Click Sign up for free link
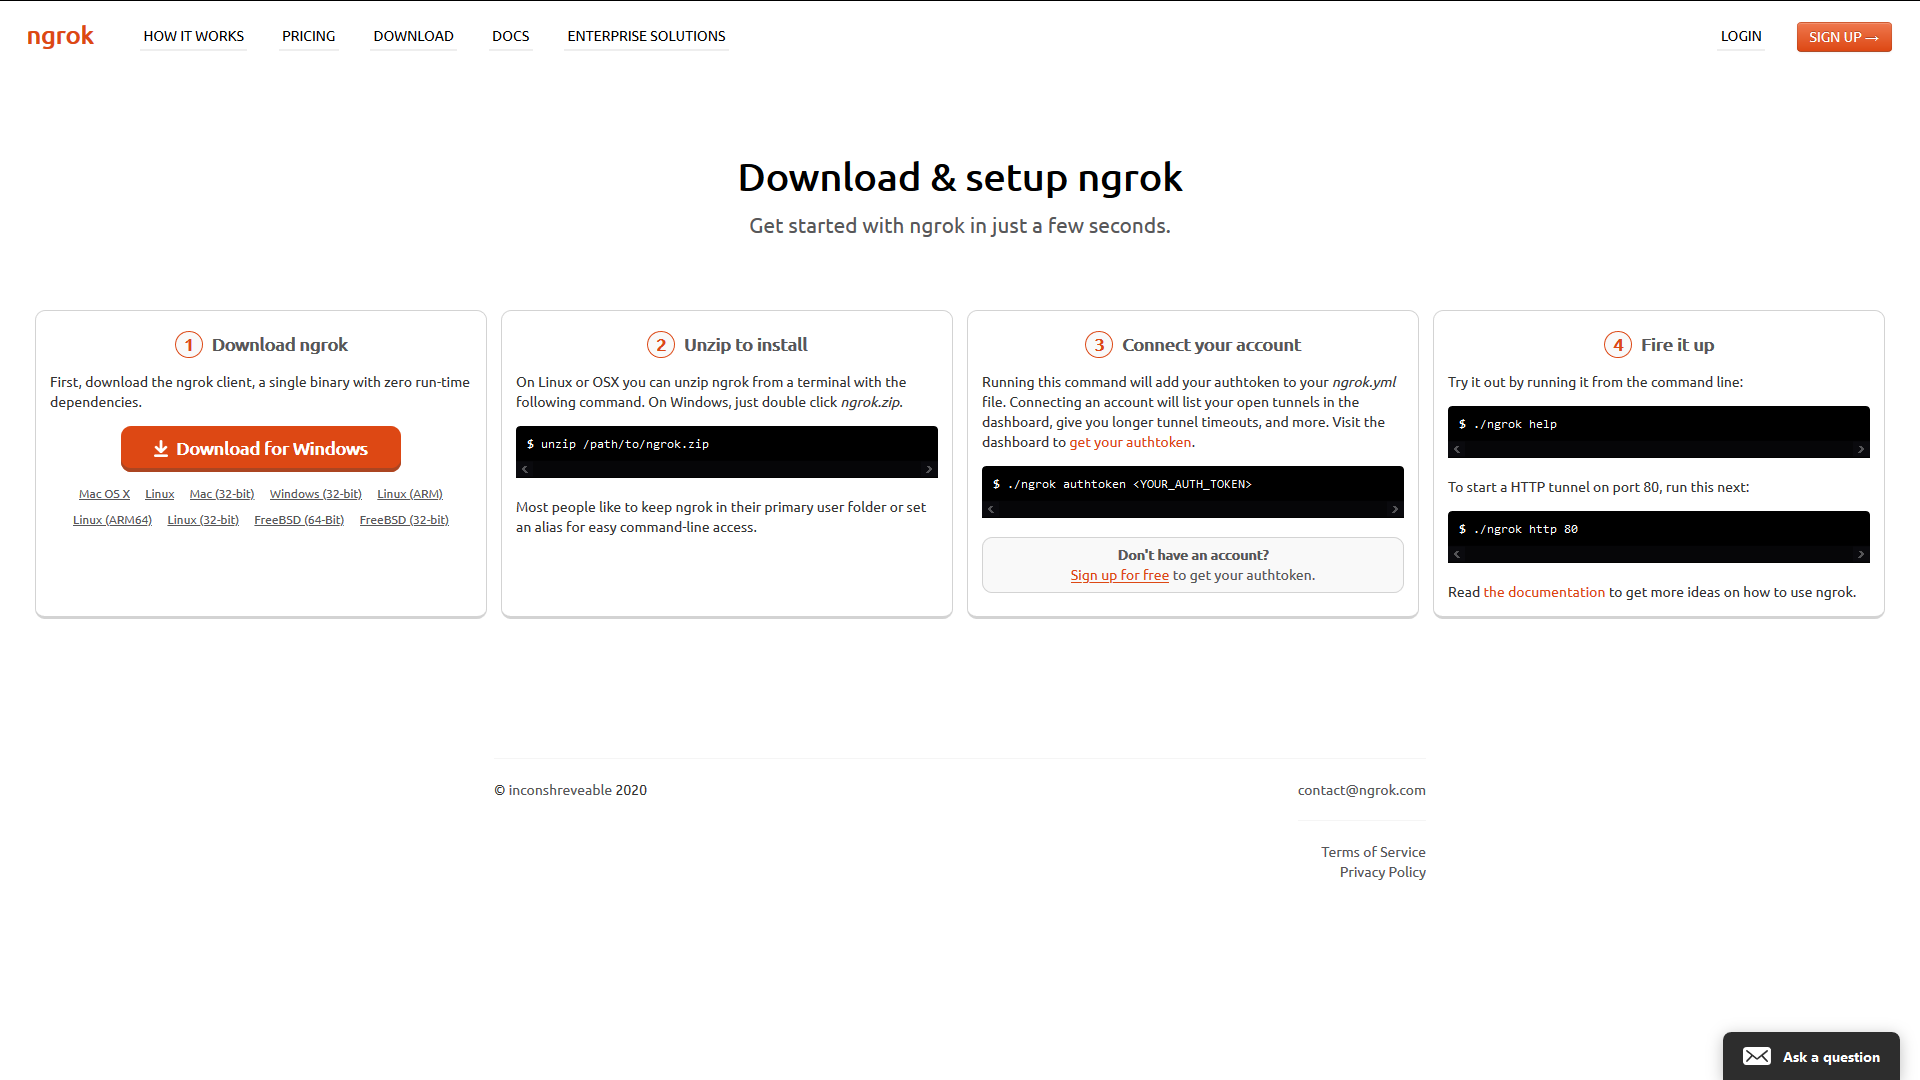 point(1118,575)
